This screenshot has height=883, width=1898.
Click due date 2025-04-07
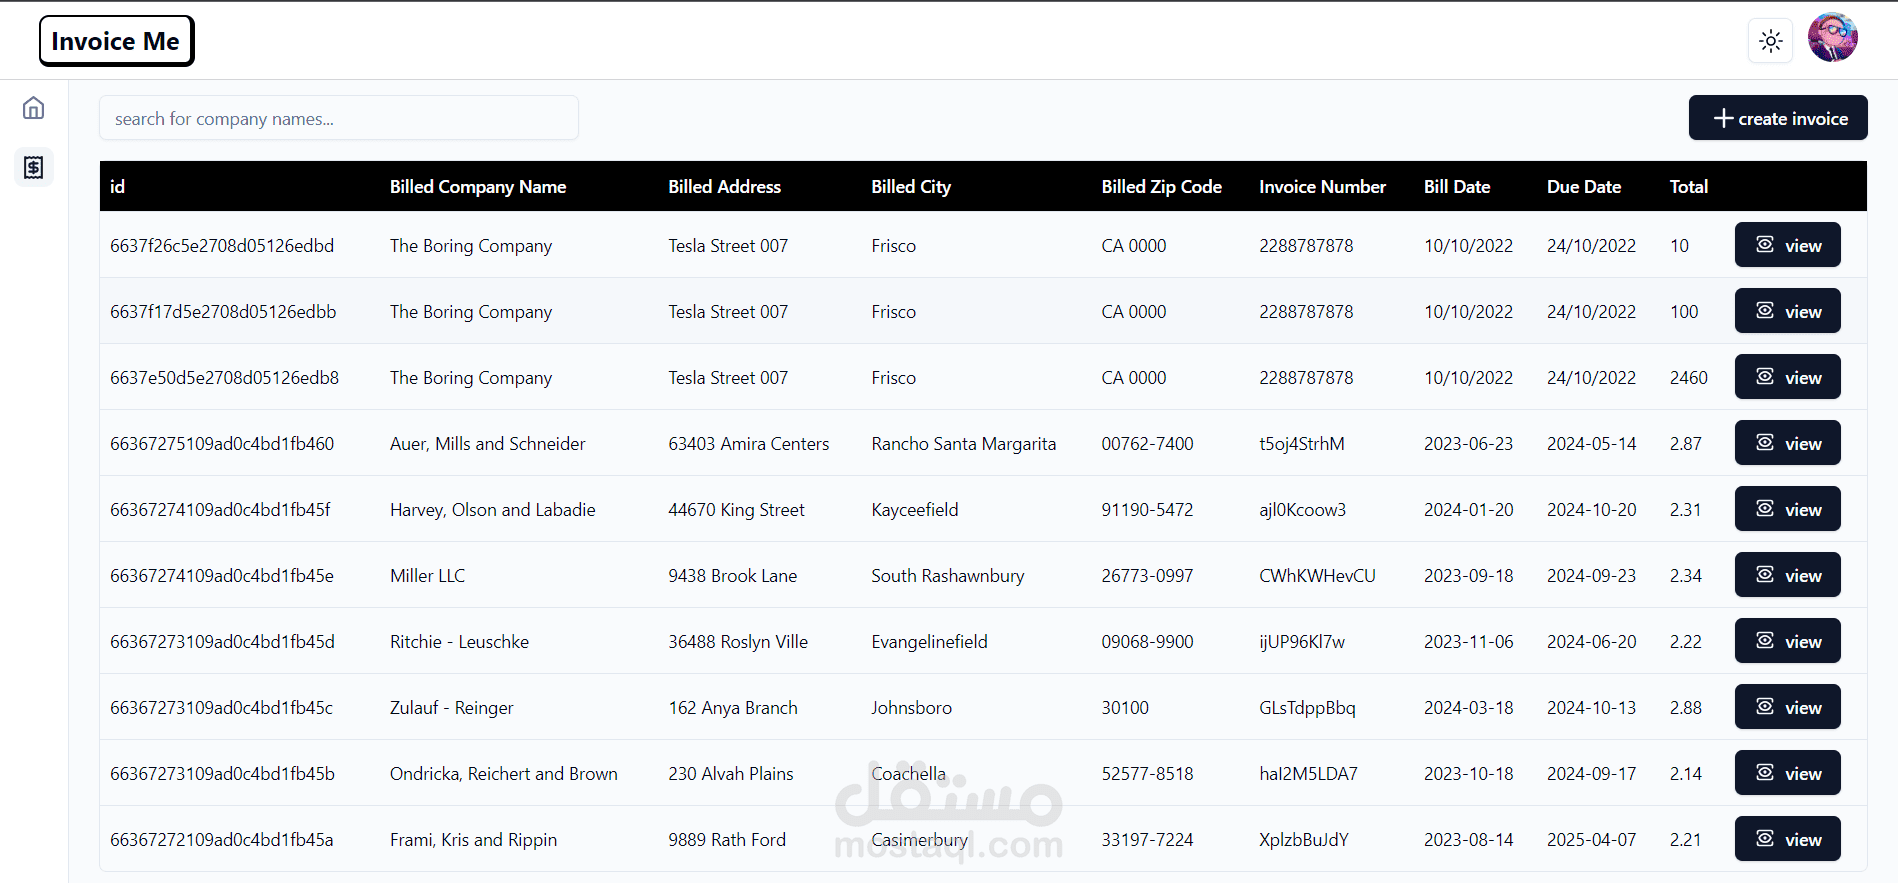click(1592, 840)
